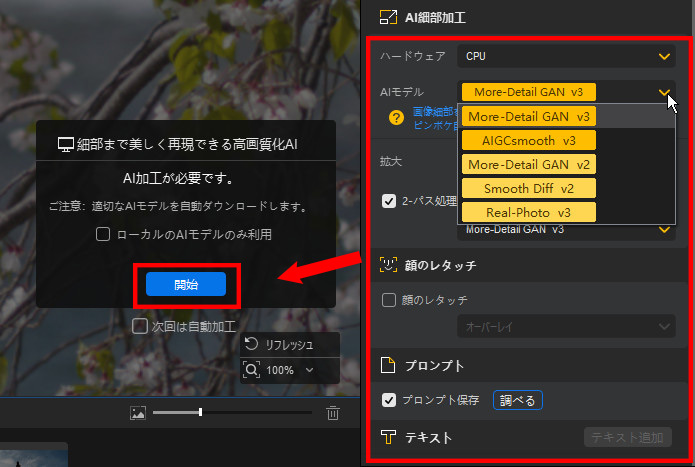695x467 pixels.
Task: Select Smooth Diff v2 model option
Action: 529,188
